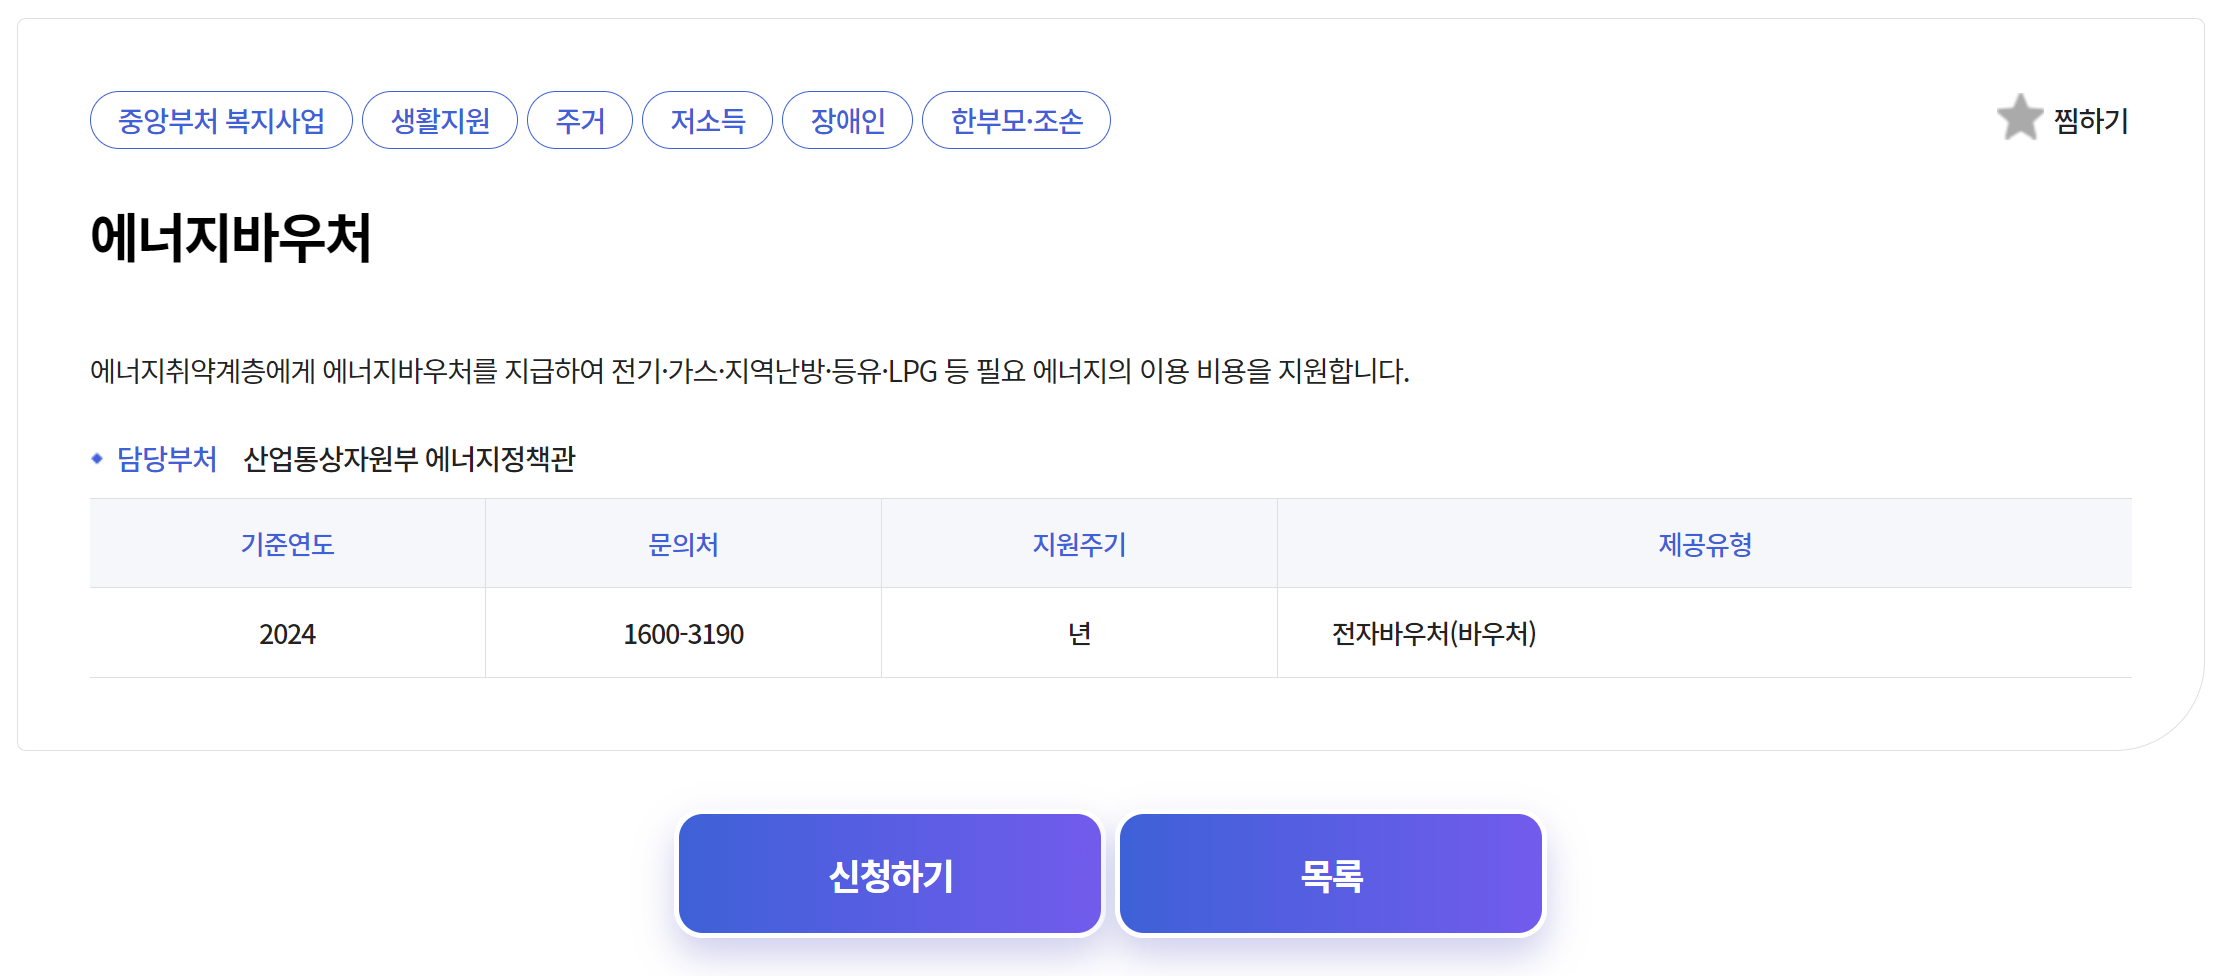Click the 문의처 column header

click(683, 543)
